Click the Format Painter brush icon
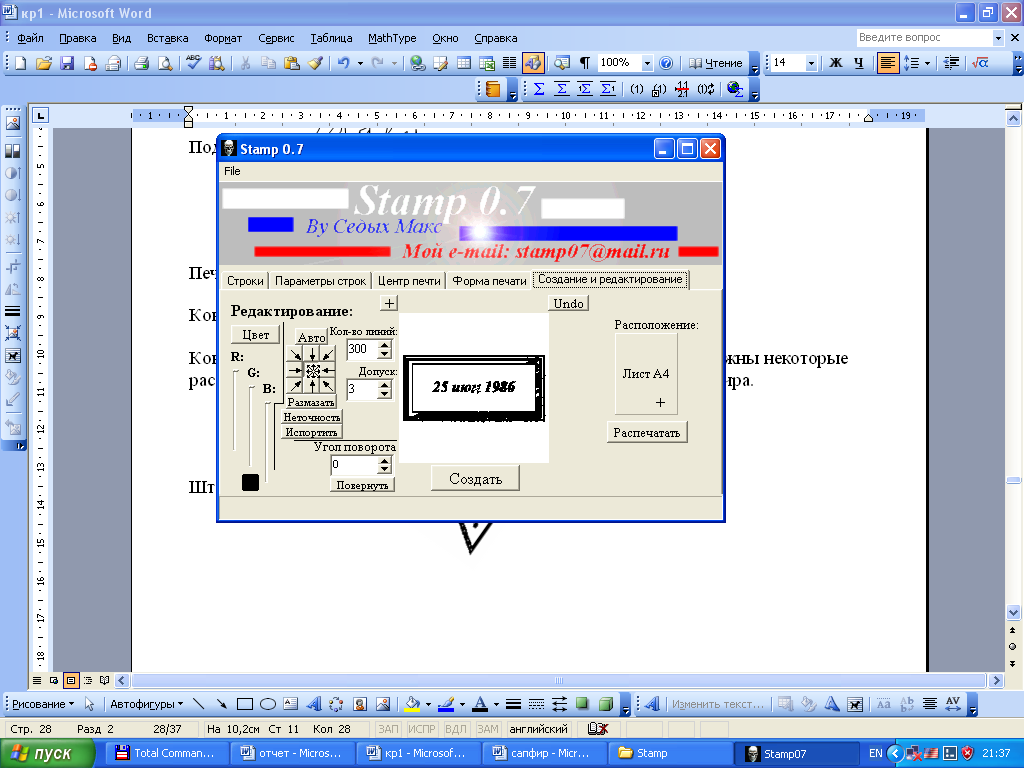The width and height of the screenshot is (1024, 768). 315,63
